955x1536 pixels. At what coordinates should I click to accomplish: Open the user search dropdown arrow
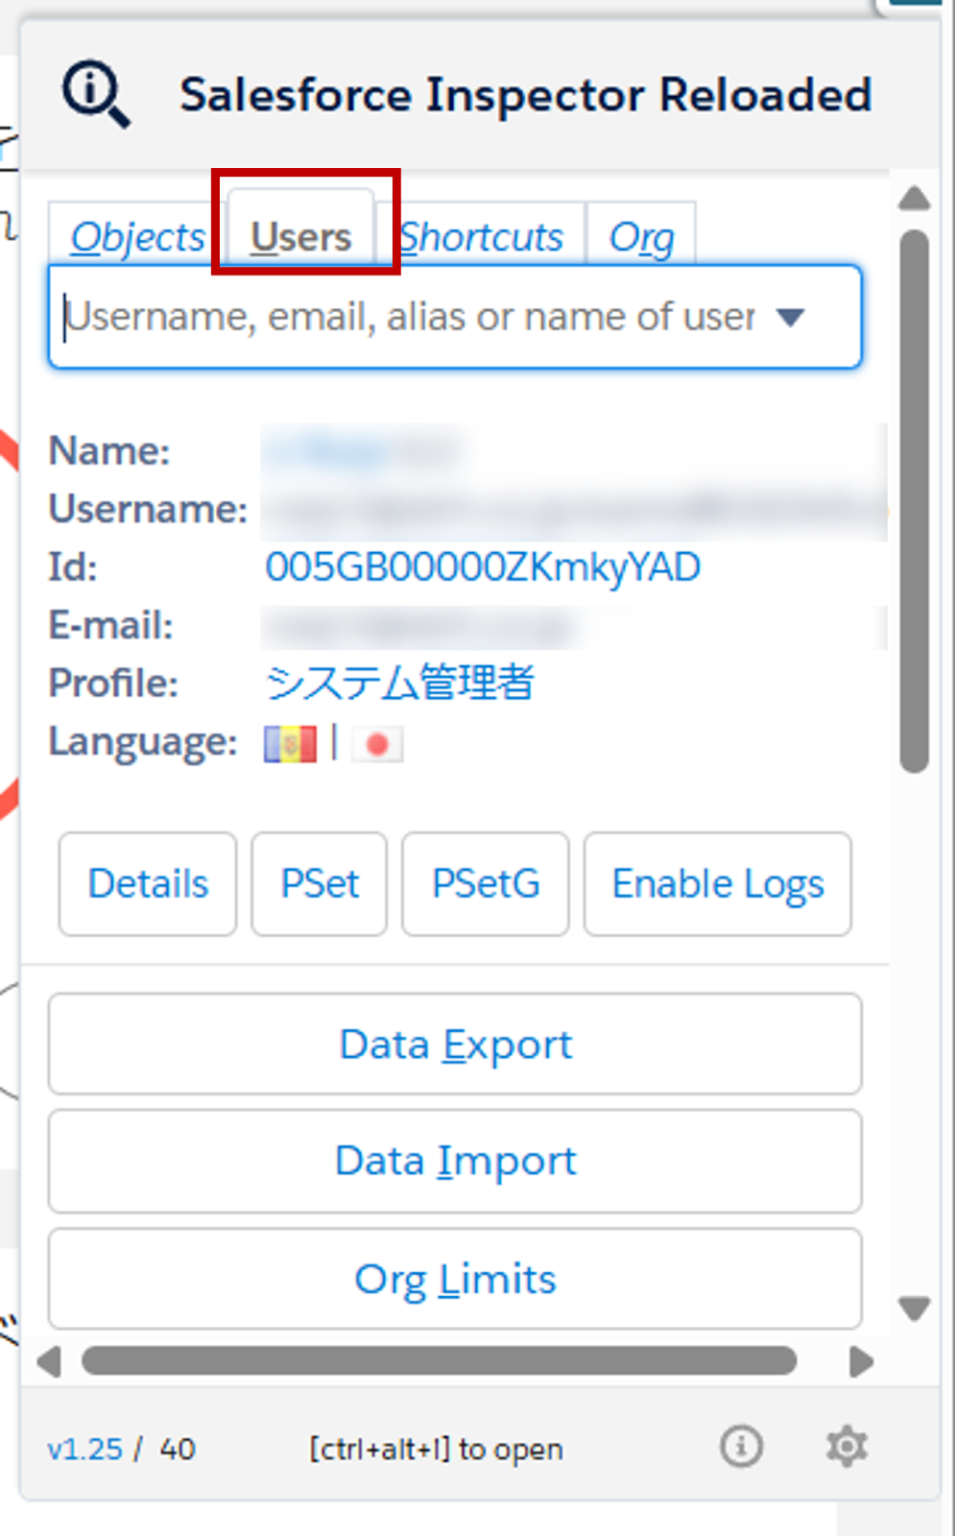coord(792,317)
